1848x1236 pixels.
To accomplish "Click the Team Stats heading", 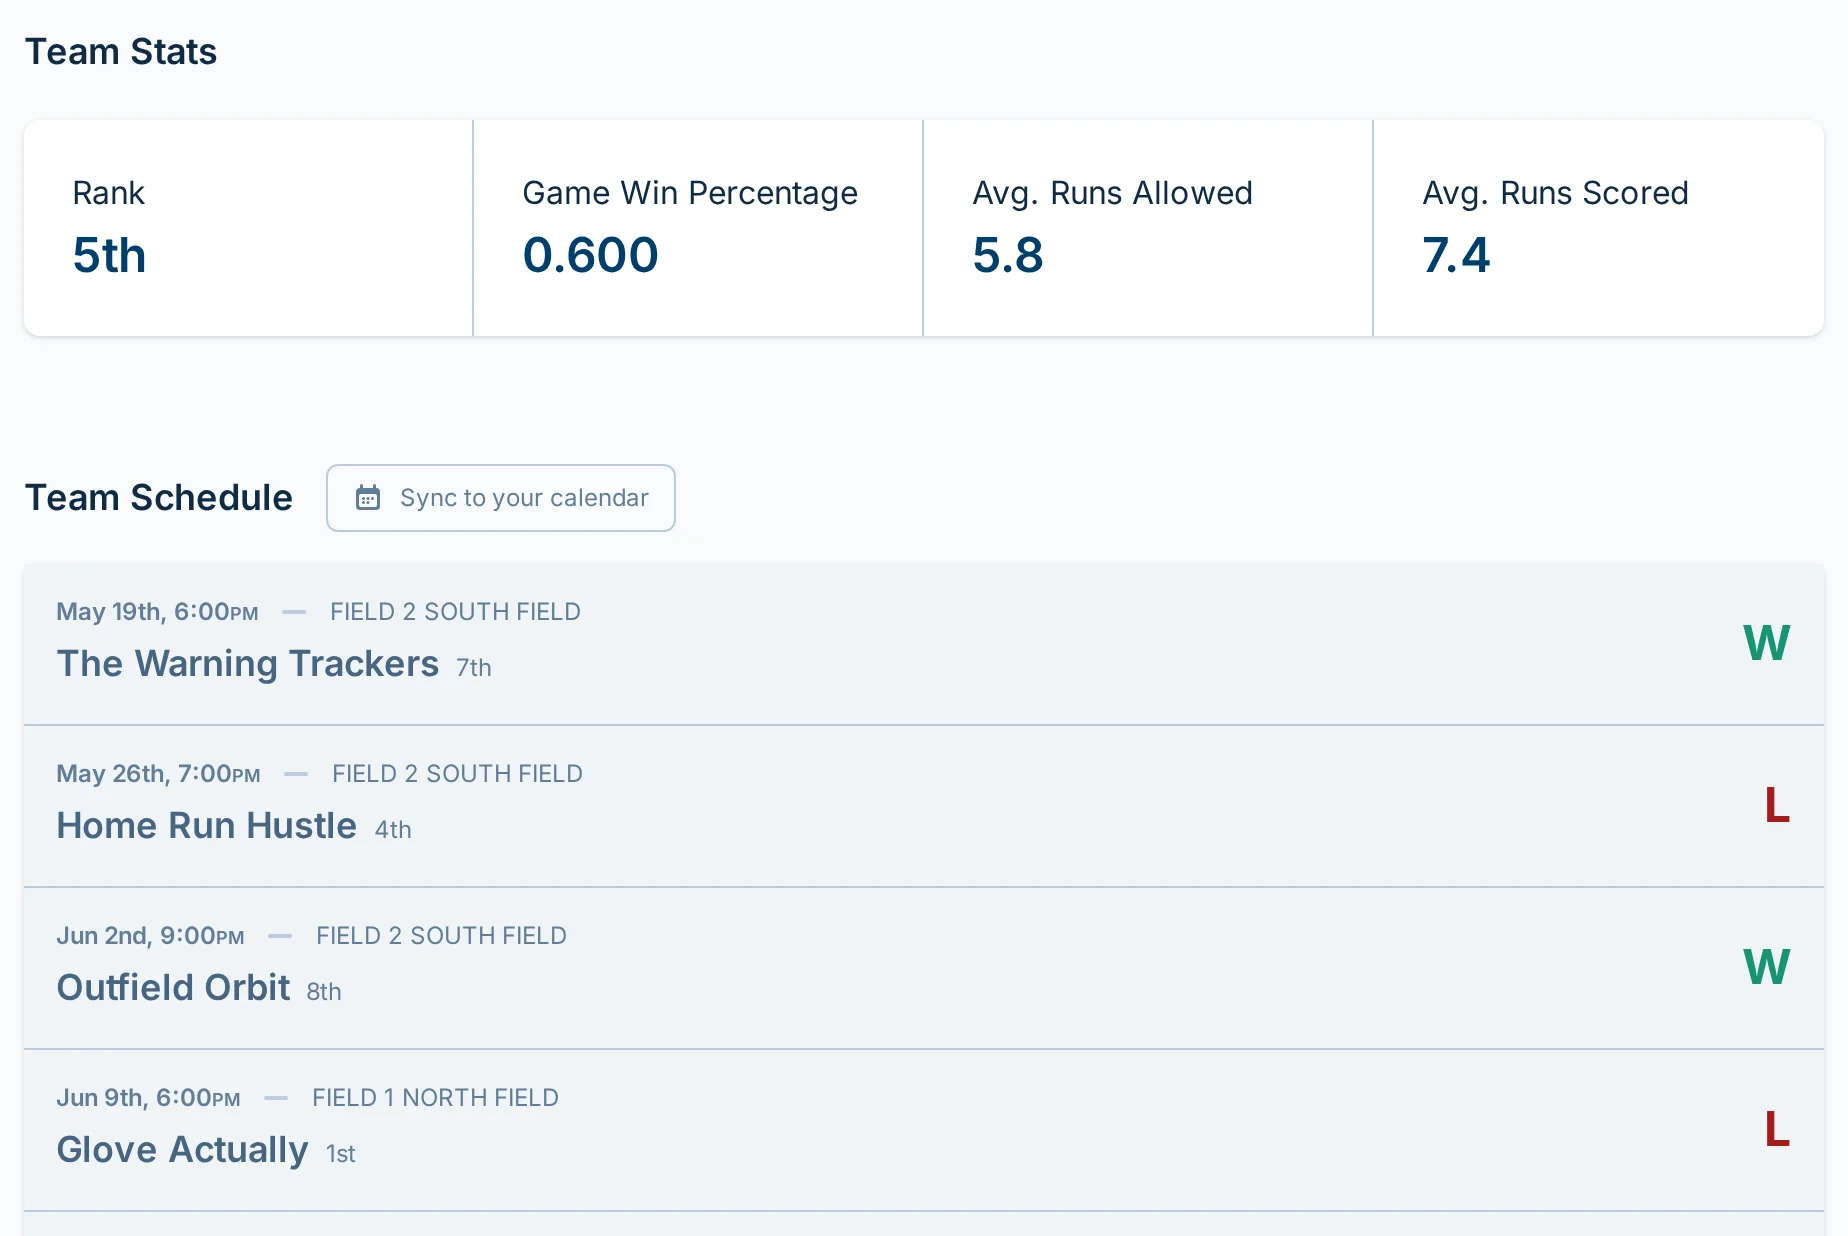I will coord(121,52).
